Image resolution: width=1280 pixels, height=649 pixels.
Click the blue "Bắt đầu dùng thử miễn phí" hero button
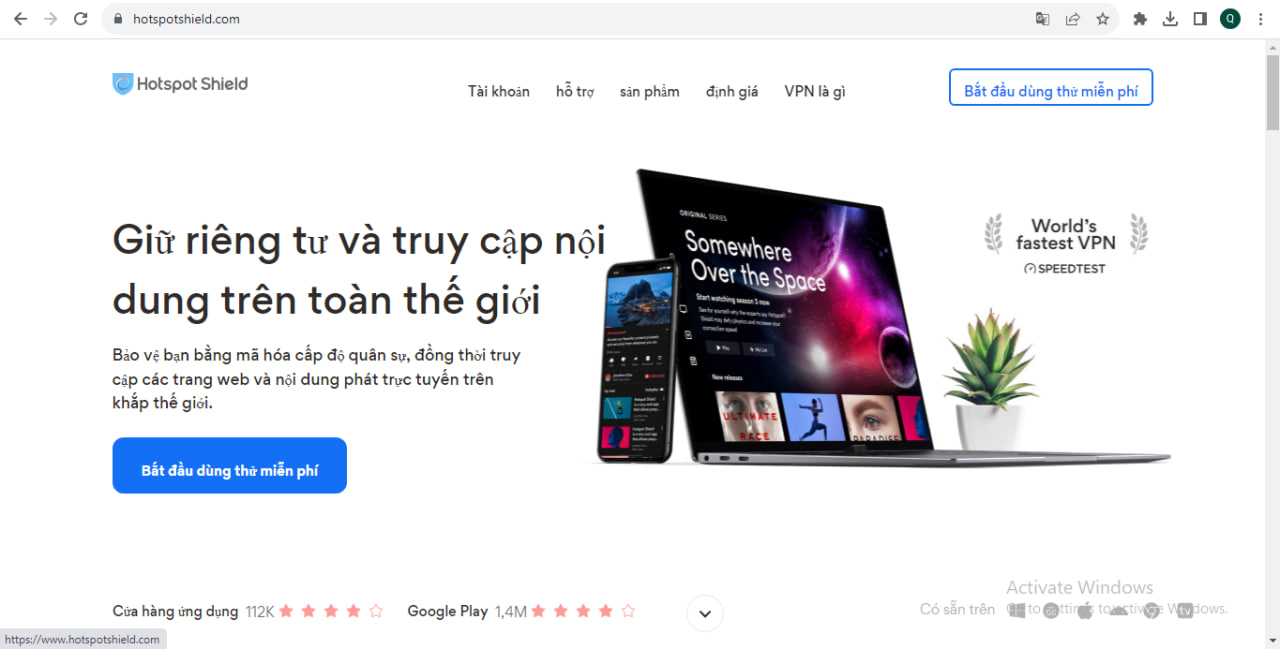(x=230, y=466)
